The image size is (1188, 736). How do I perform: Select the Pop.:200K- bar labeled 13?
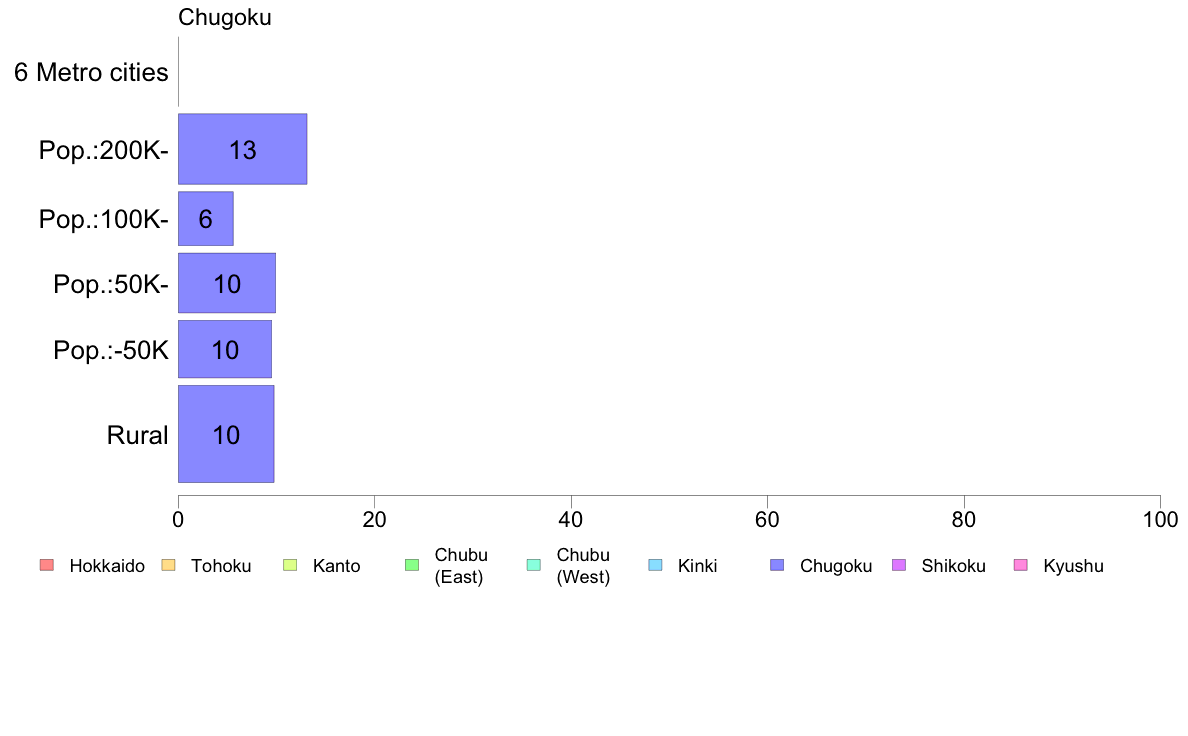242,149
